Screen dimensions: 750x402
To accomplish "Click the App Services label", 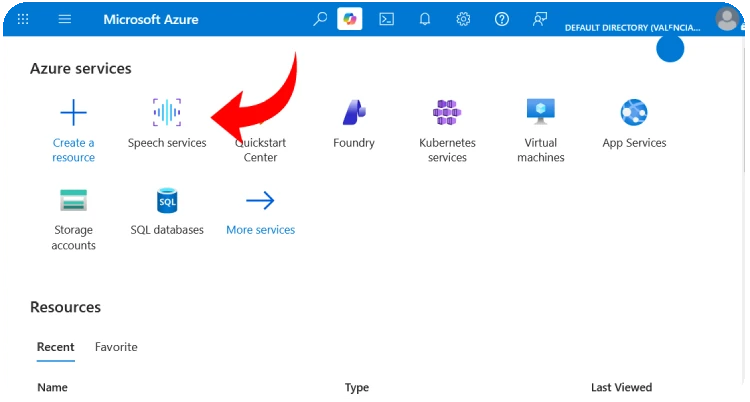I will [634, 143].
